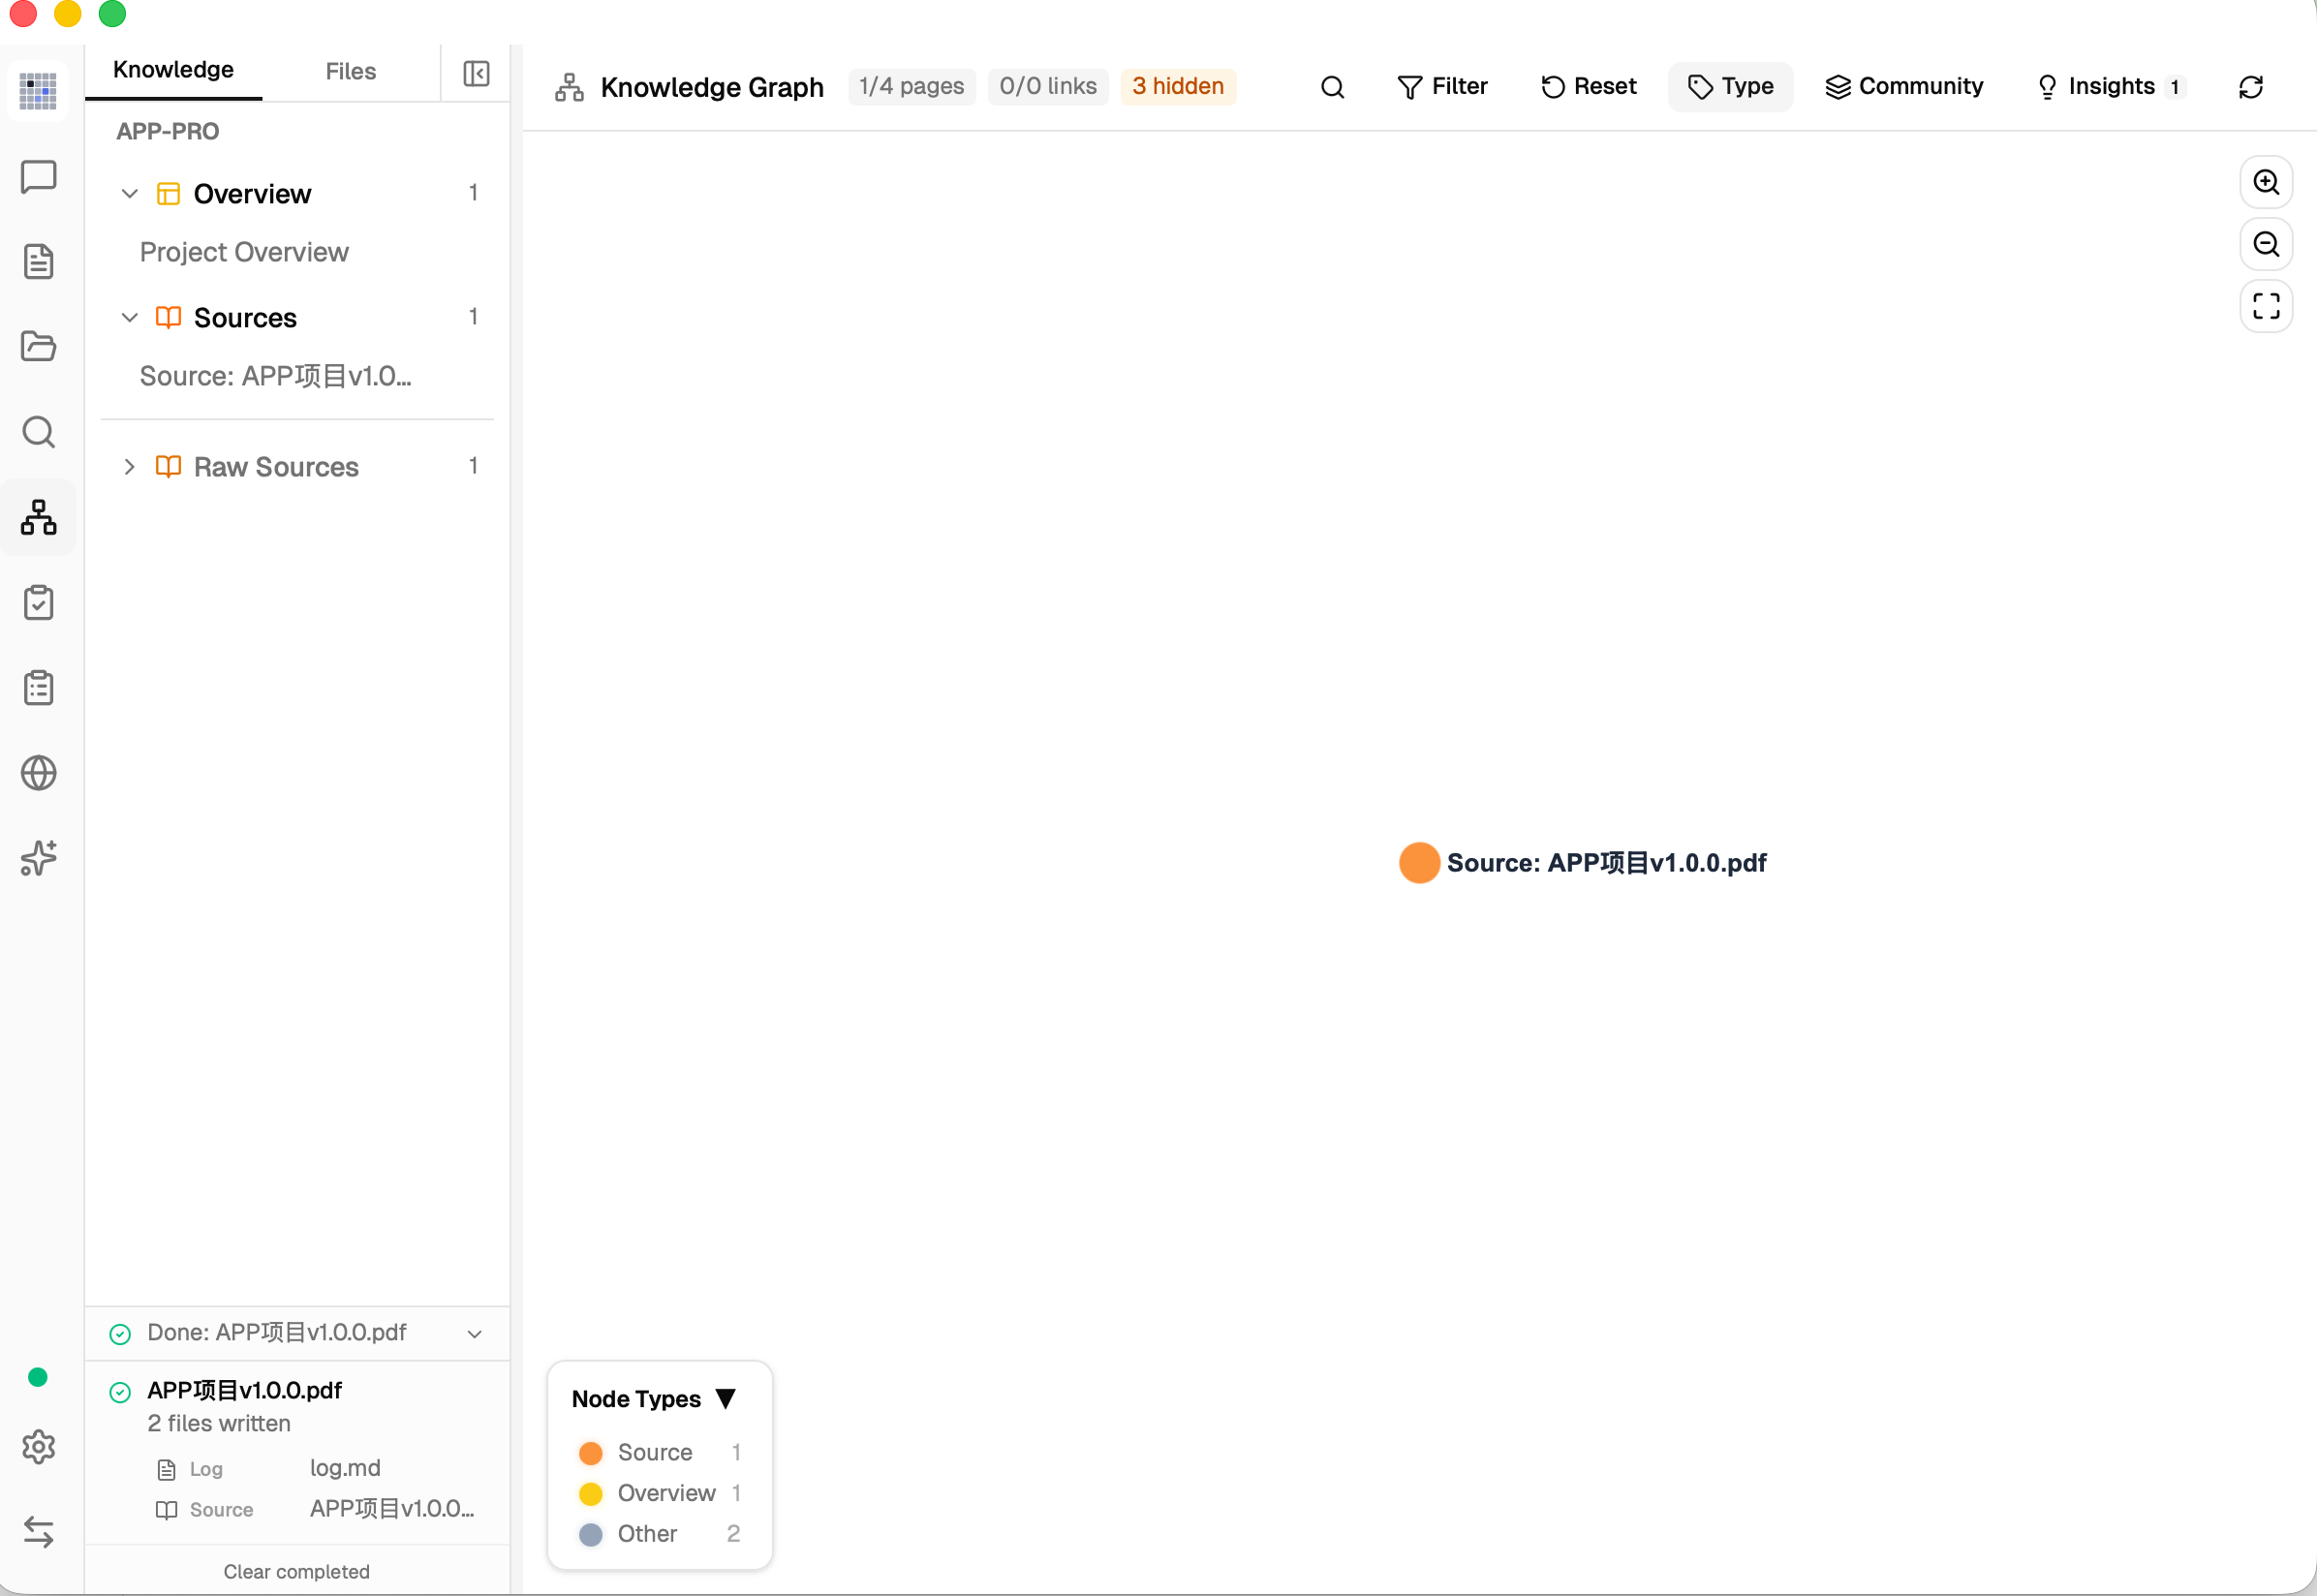Open the chat icon in sidebar
The image size is (2317, 1596).
(x=38, y=177)
